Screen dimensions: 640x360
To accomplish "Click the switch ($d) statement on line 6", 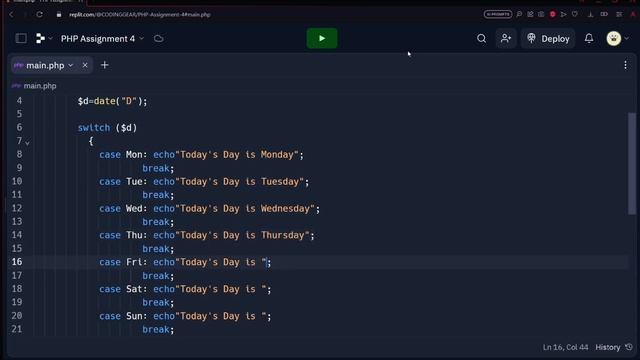I will pos(107,128).
